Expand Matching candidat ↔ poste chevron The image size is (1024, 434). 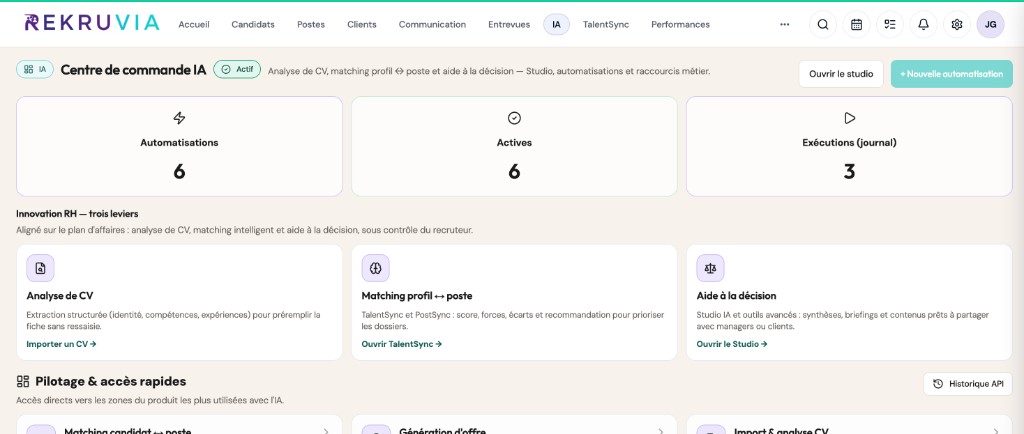326,431
